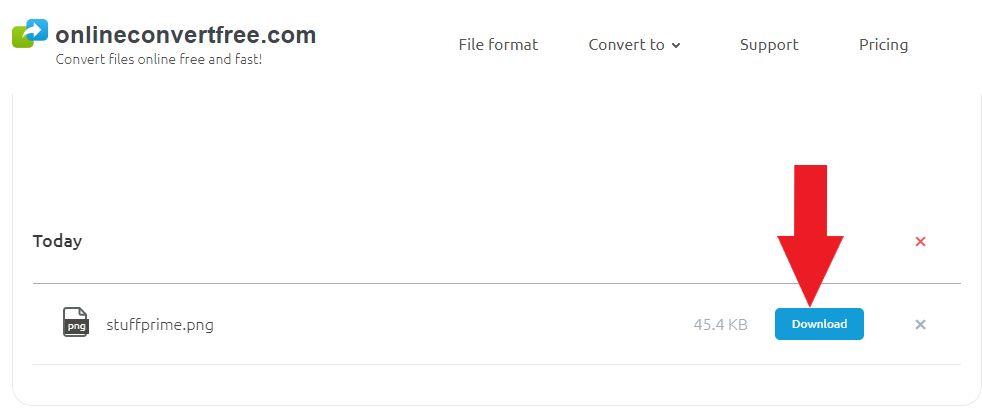Open the Convert to menu
This screenshot has width=982, height=410.
(627, 45)
